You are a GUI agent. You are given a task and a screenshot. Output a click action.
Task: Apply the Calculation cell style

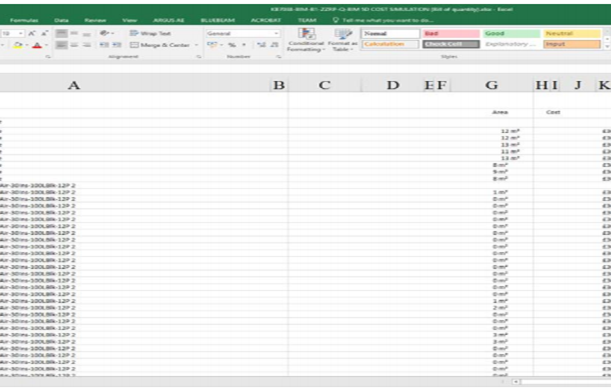pos(391,44)
